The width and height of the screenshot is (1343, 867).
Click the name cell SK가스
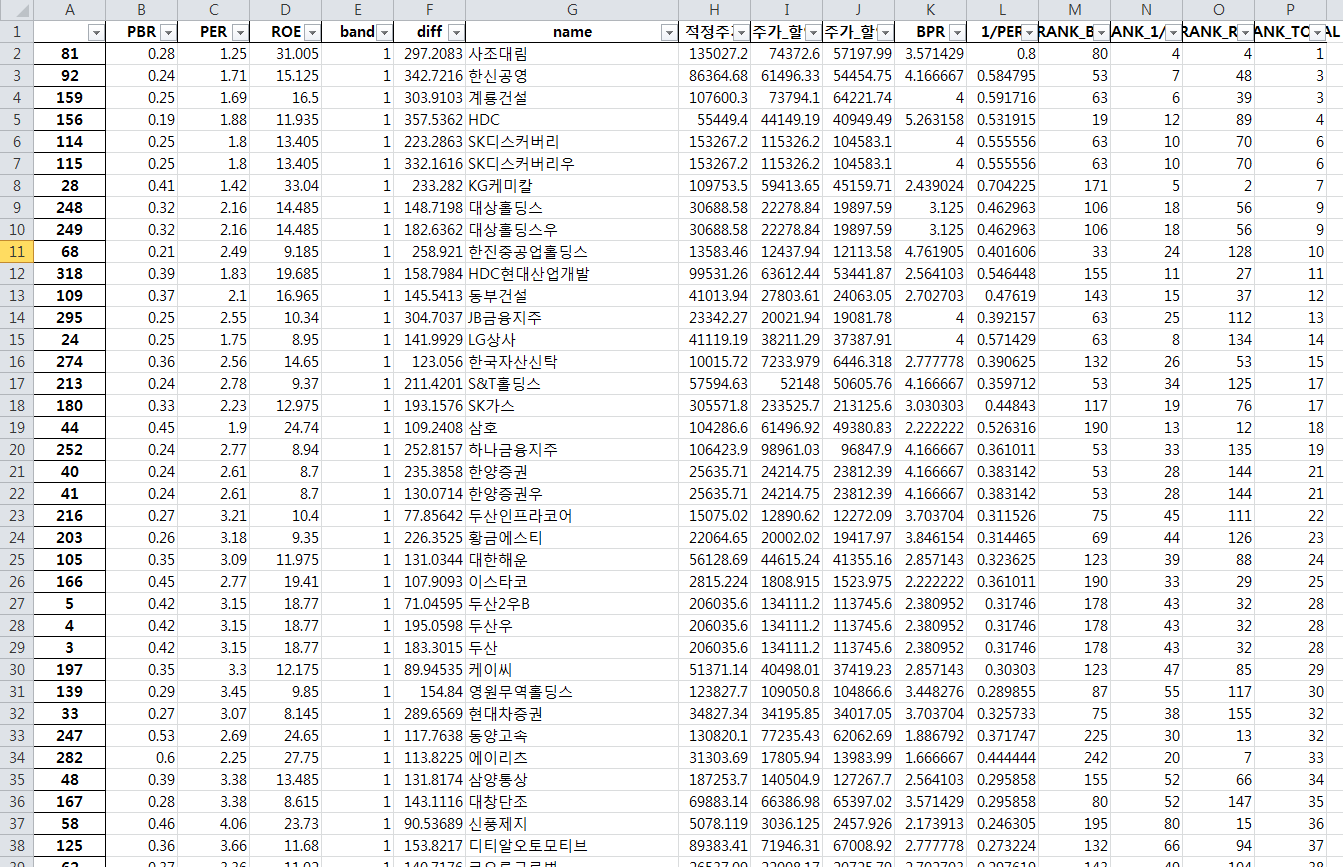point(572,406)
